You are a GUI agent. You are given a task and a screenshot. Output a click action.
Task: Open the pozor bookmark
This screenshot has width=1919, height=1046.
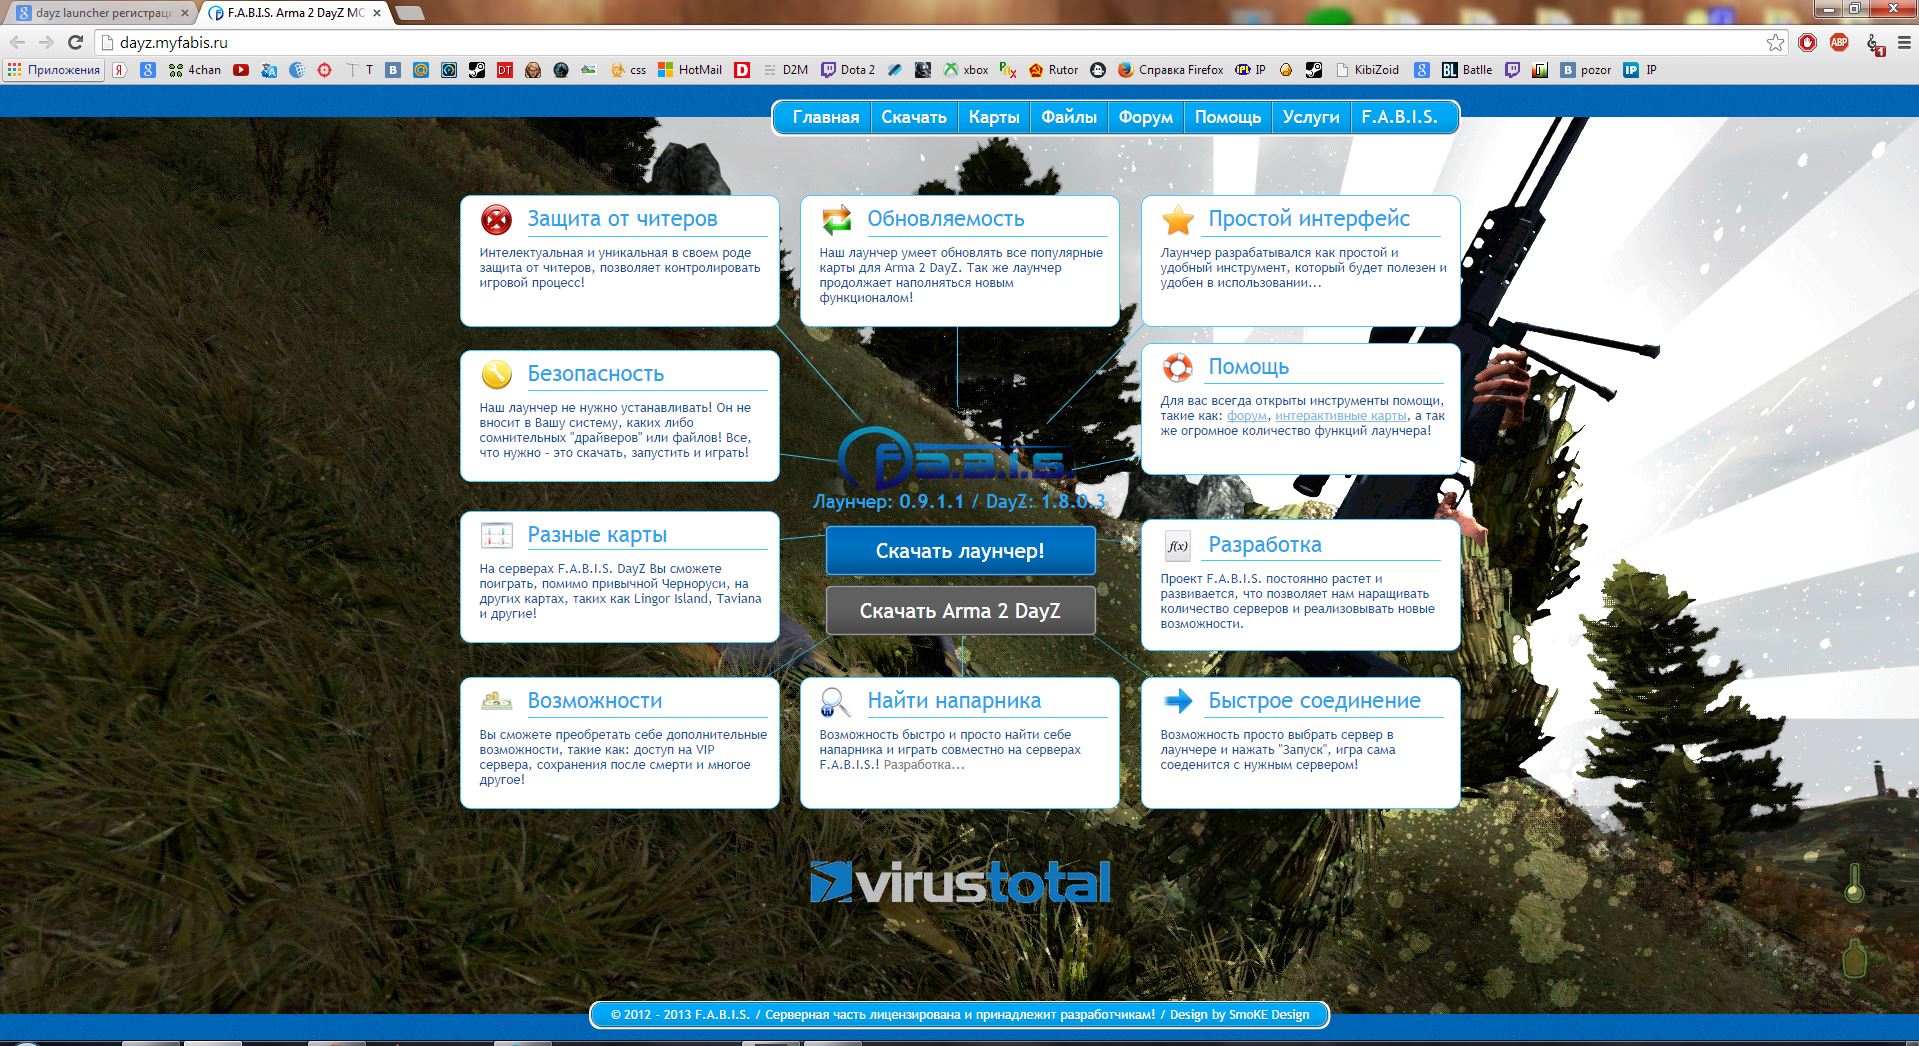coord(1586,70)
